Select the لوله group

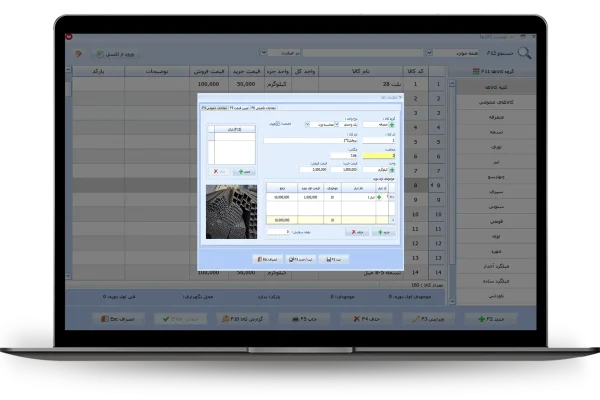click(496, 236)
